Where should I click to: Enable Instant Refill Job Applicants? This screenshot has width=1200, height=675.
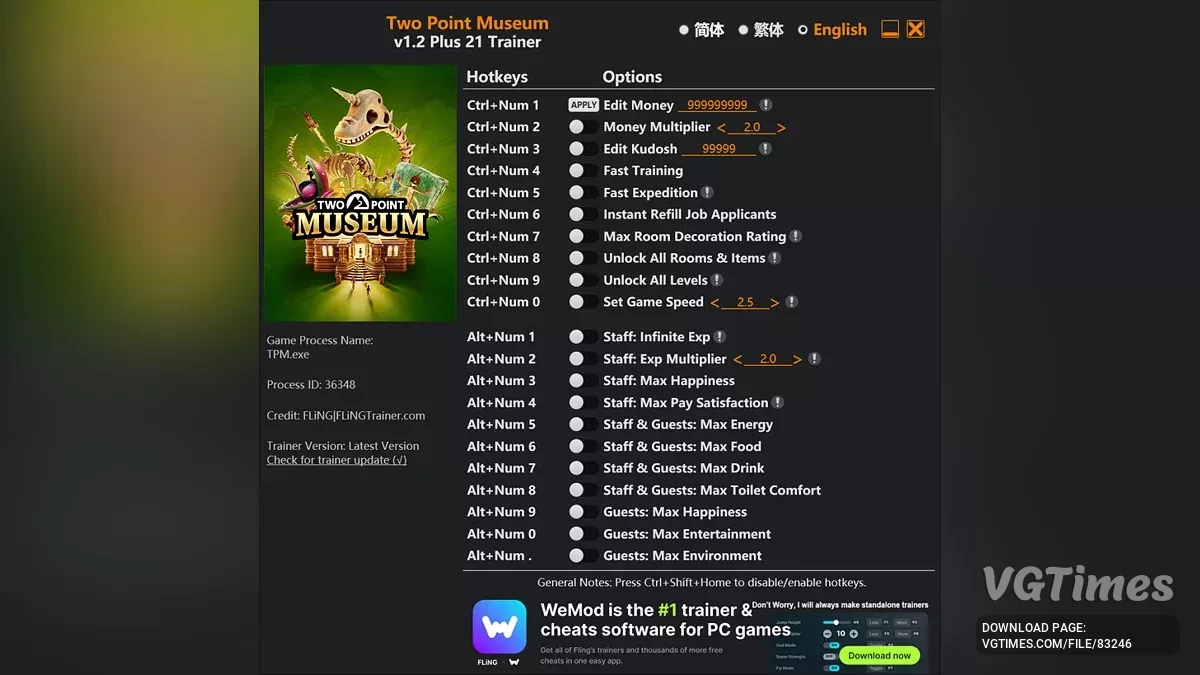[x=583, y=214]
